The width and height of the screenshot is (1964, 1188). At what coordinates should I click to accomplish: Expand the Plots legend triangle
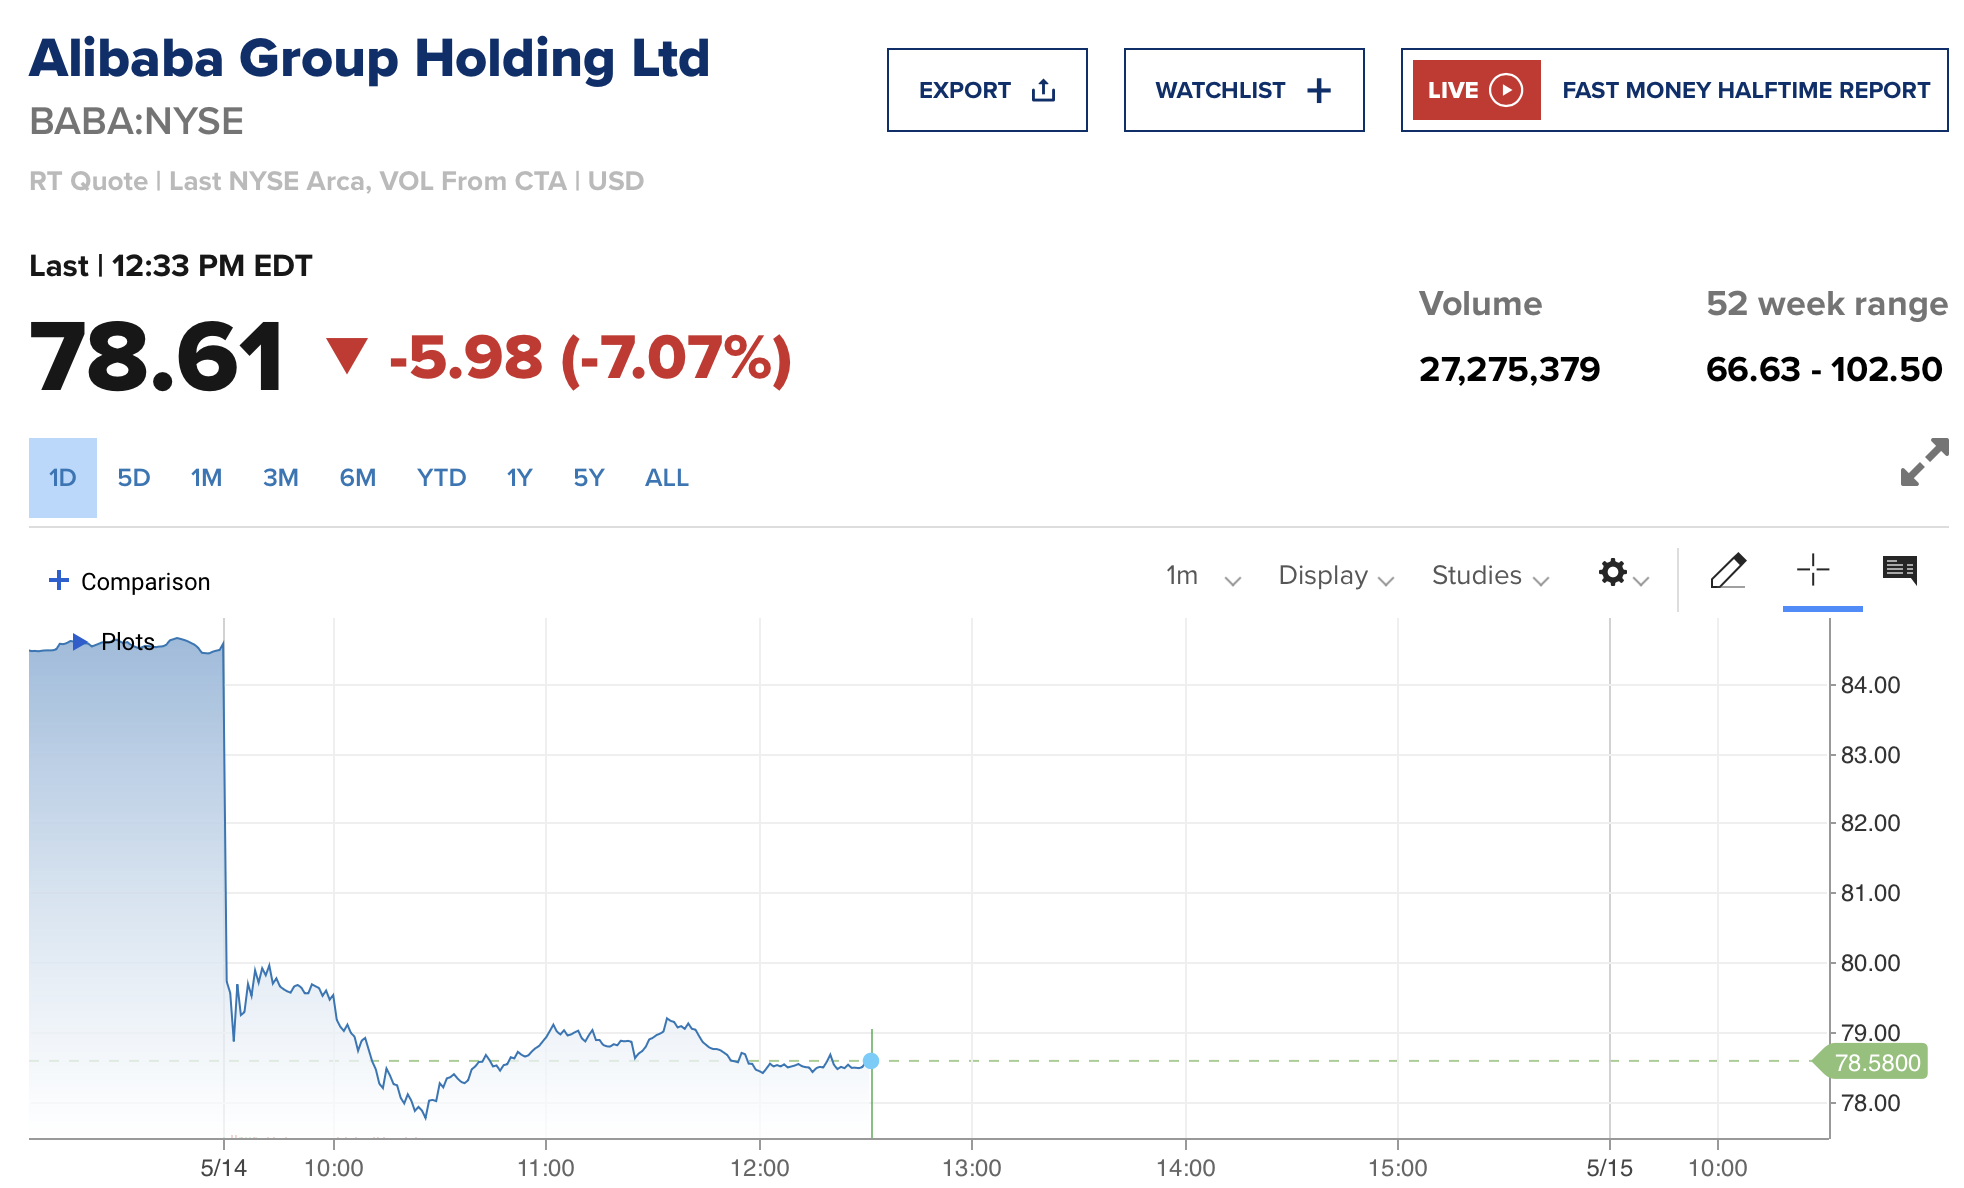tap(81, 641)
